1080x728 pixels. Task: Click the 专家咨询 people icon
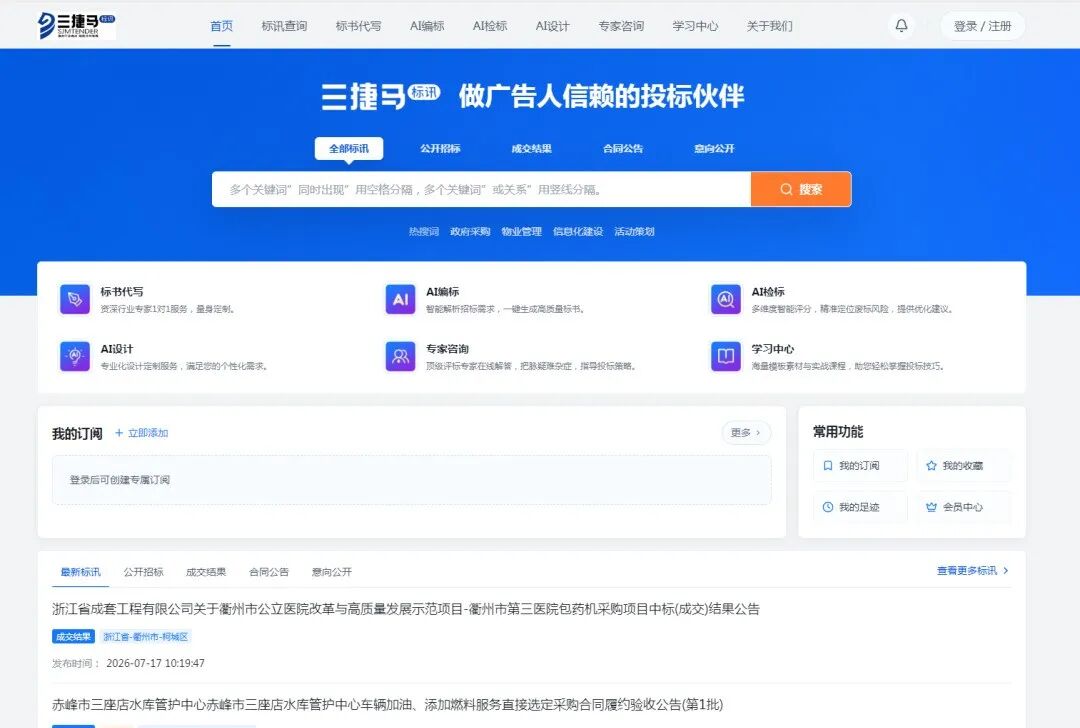[x=400, y=356]
